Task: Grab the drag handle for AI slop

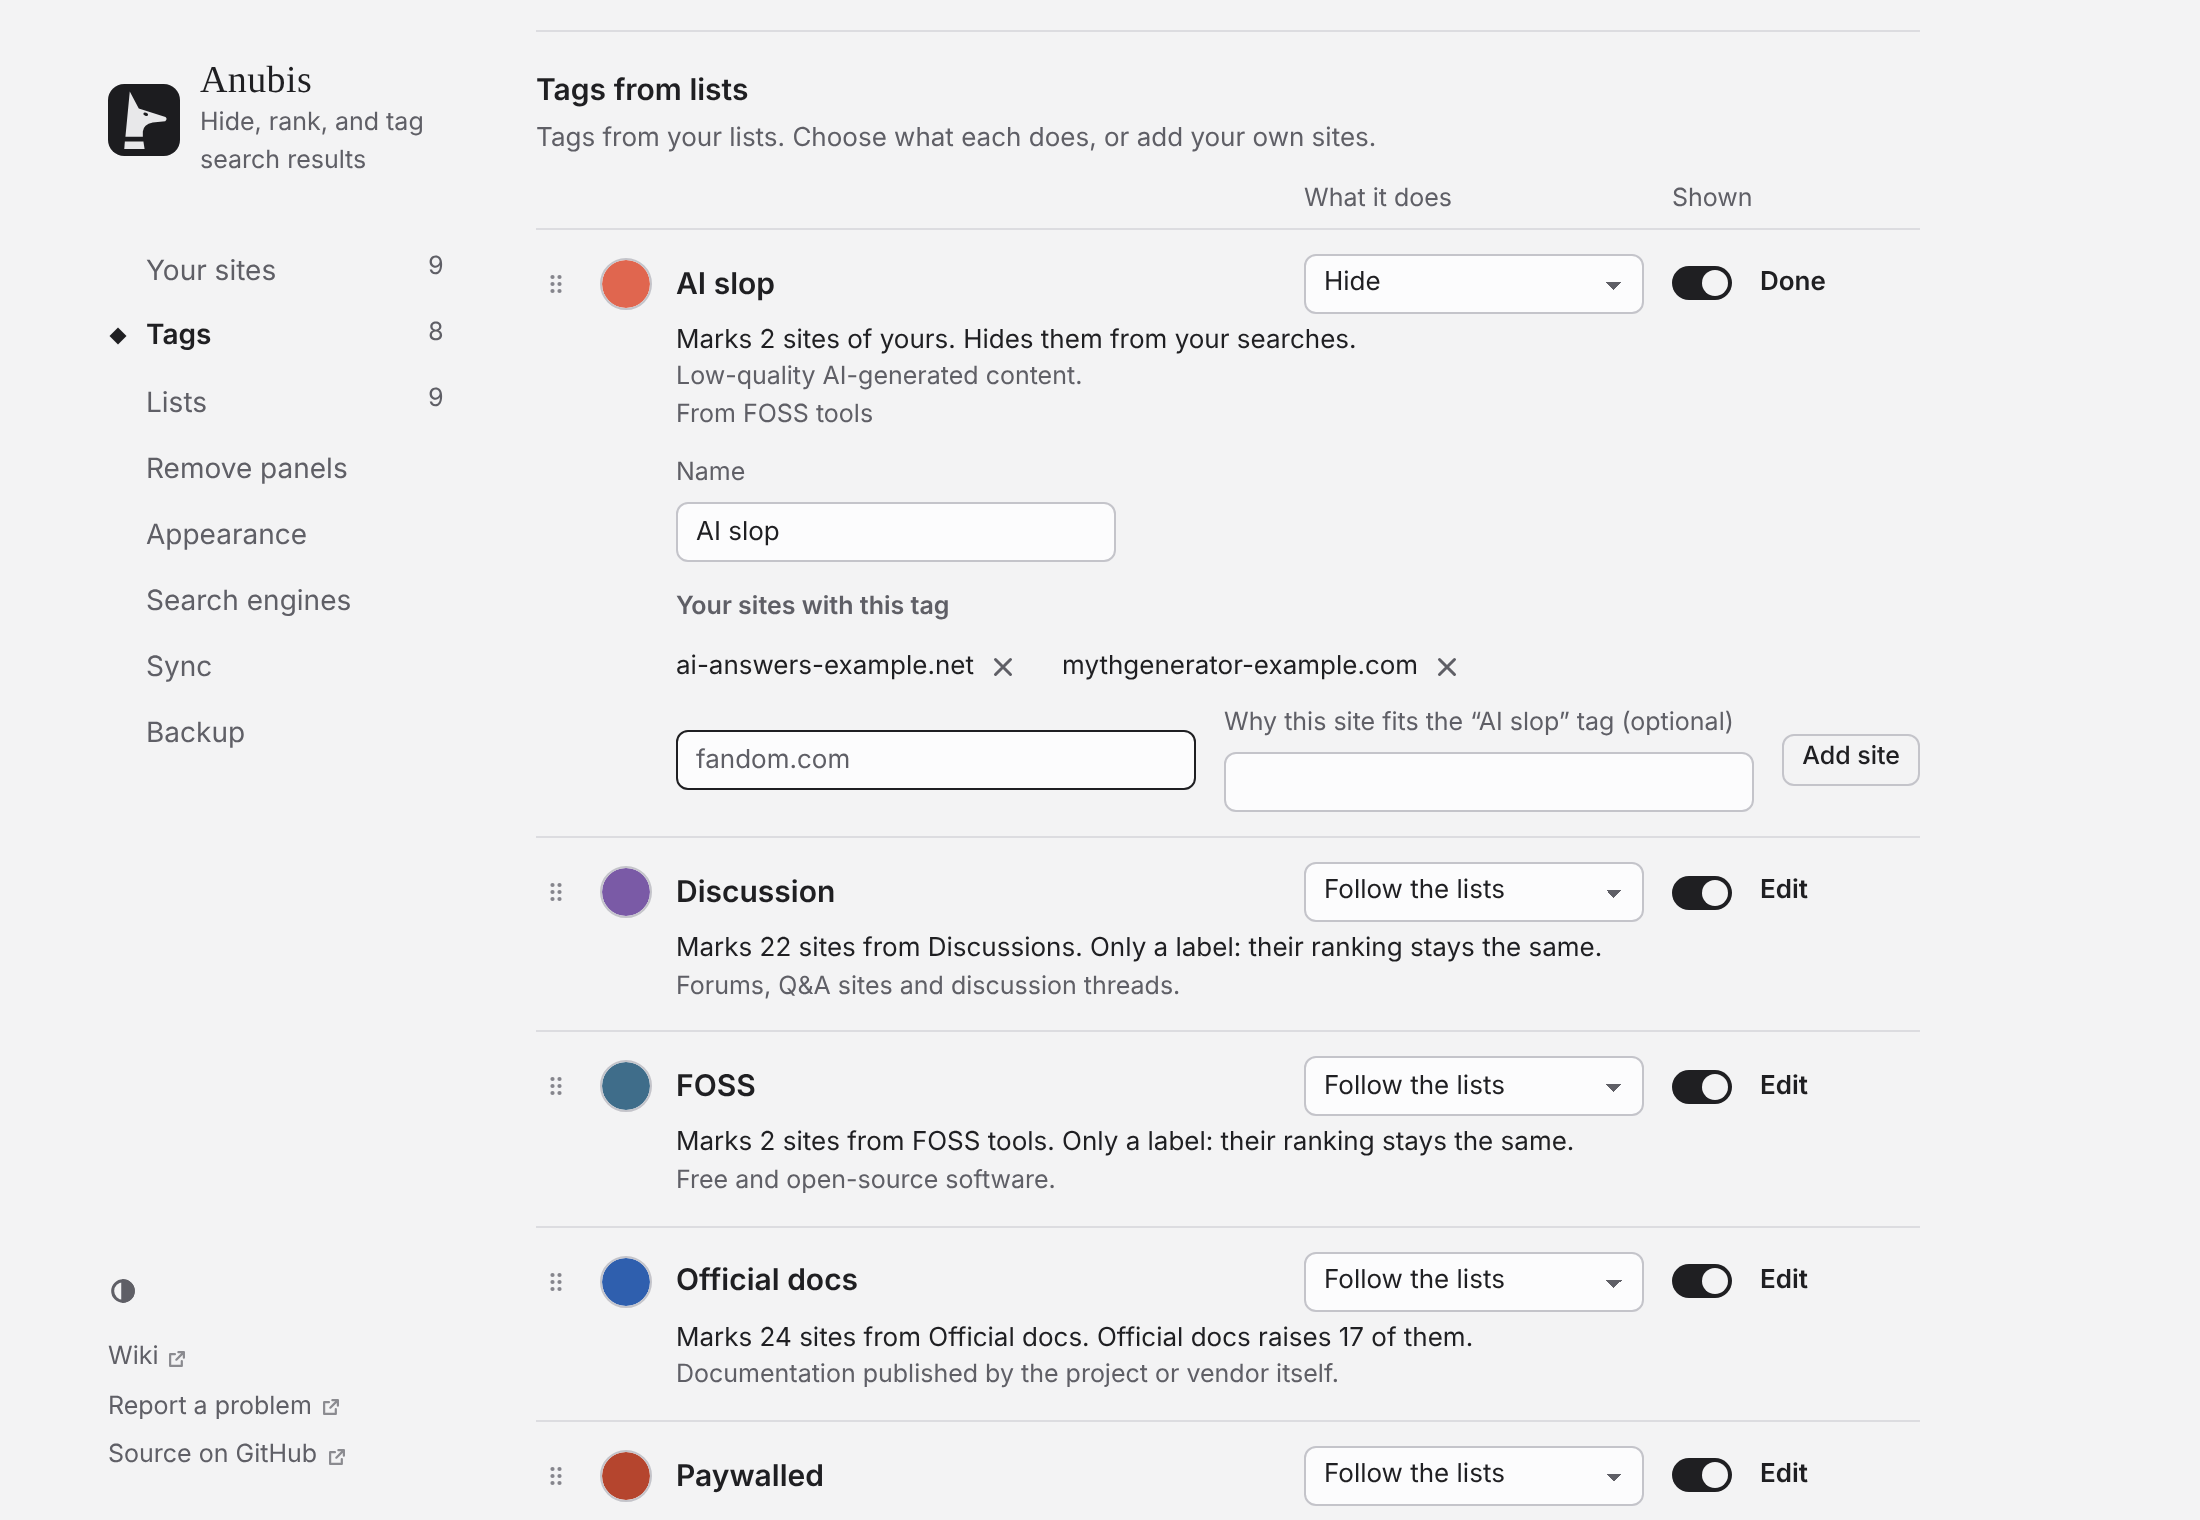Action: coord(556,284)
